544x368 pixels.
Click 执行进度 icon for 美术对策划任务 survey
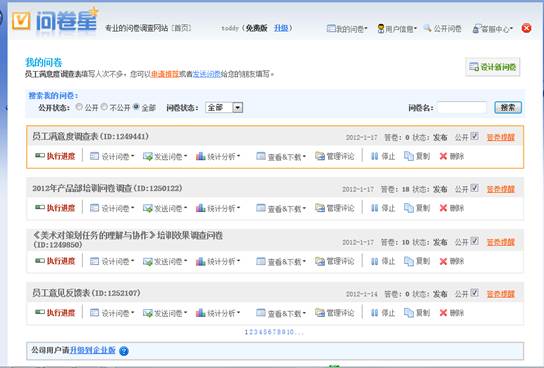click(x=40, y=260)
